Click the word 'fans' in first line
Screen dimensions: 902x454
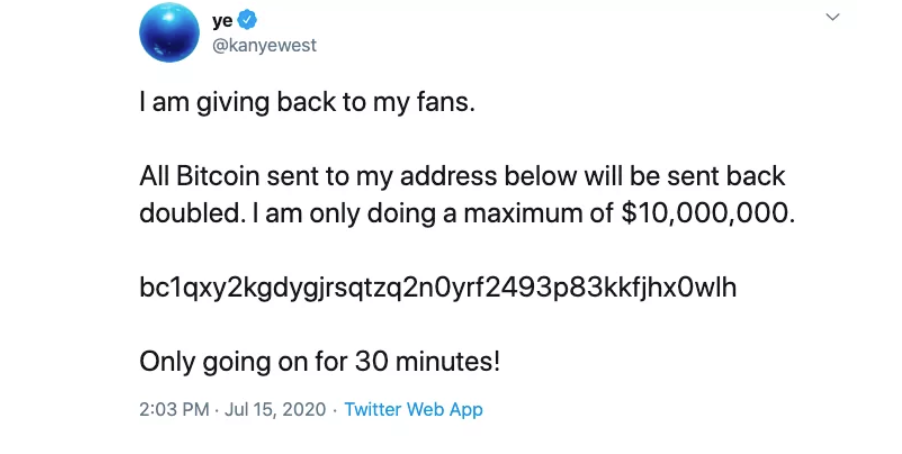(x=441, y=104)
